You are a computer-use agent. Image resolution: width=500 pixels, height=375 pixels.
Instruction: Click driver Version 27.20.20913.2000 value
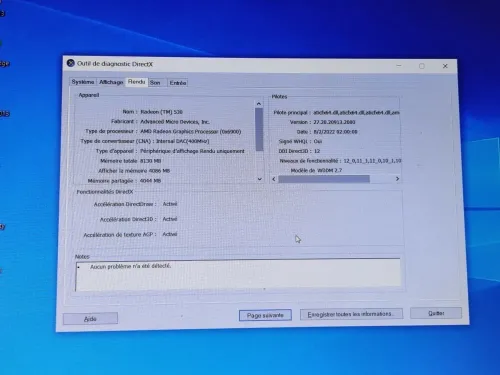(334, 122)
